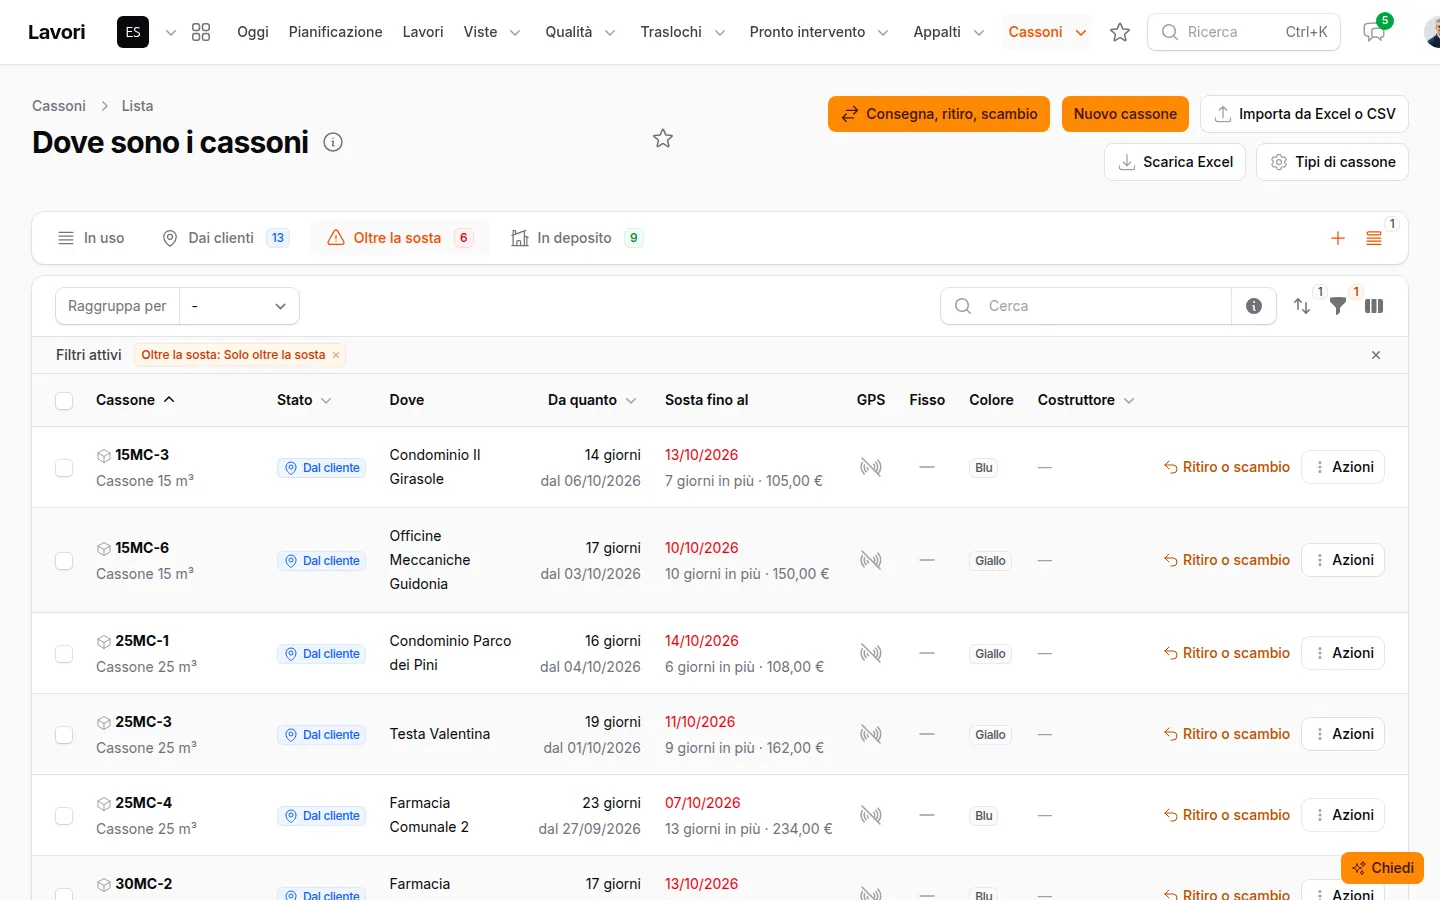Switch to the Dai clienti tab
The width and height of the screenshot is (1440, 900).
[226, 238]
